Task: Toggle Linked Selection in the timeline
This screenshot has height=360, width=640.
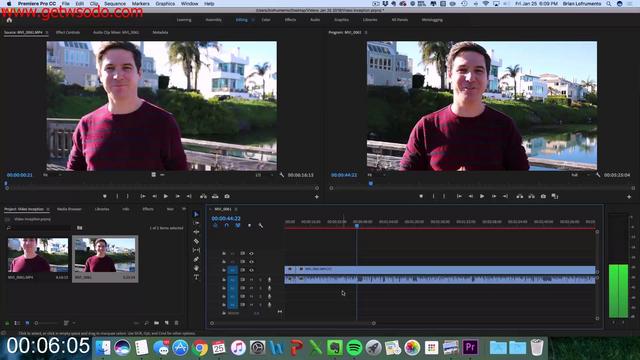Action: pyautogui.click(x=238, y=225)
